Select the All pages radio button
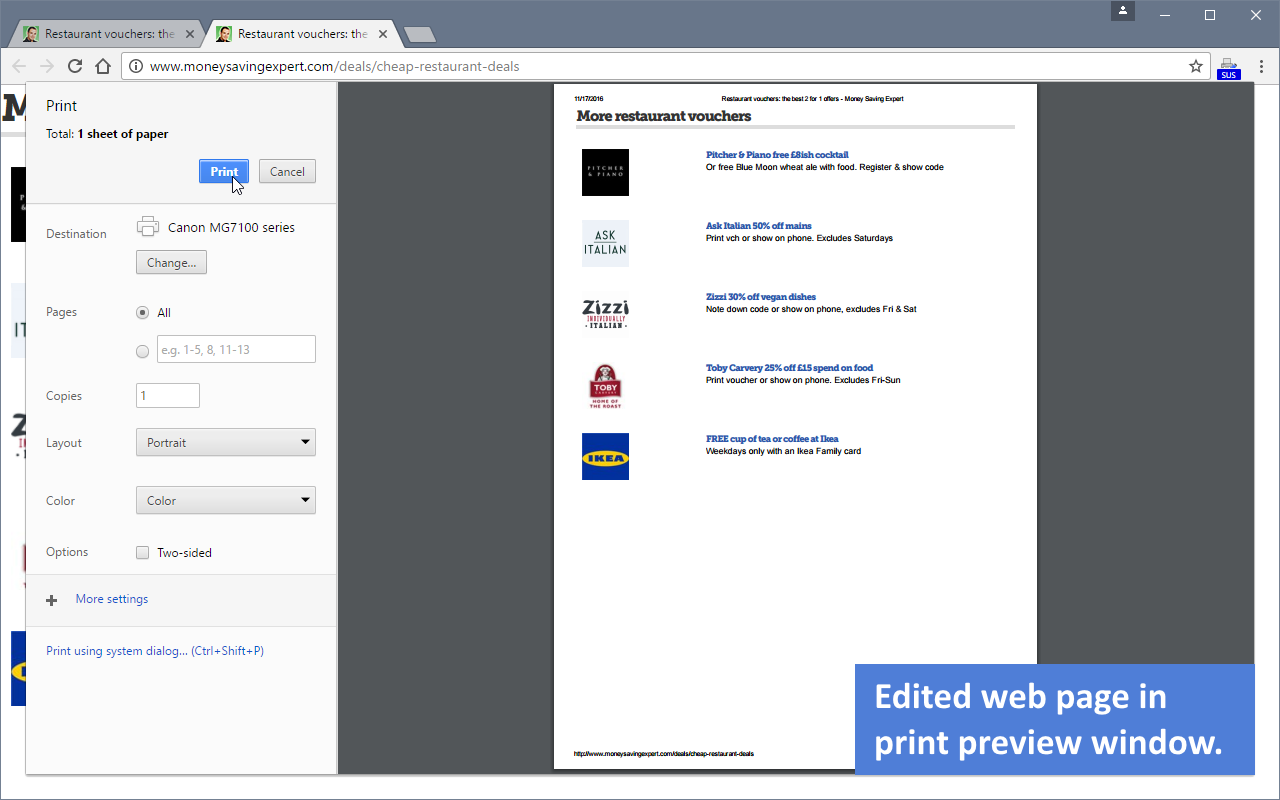The height and width of the screenshot is (800, 1280). pyautogui.click(x=142, y=313)
